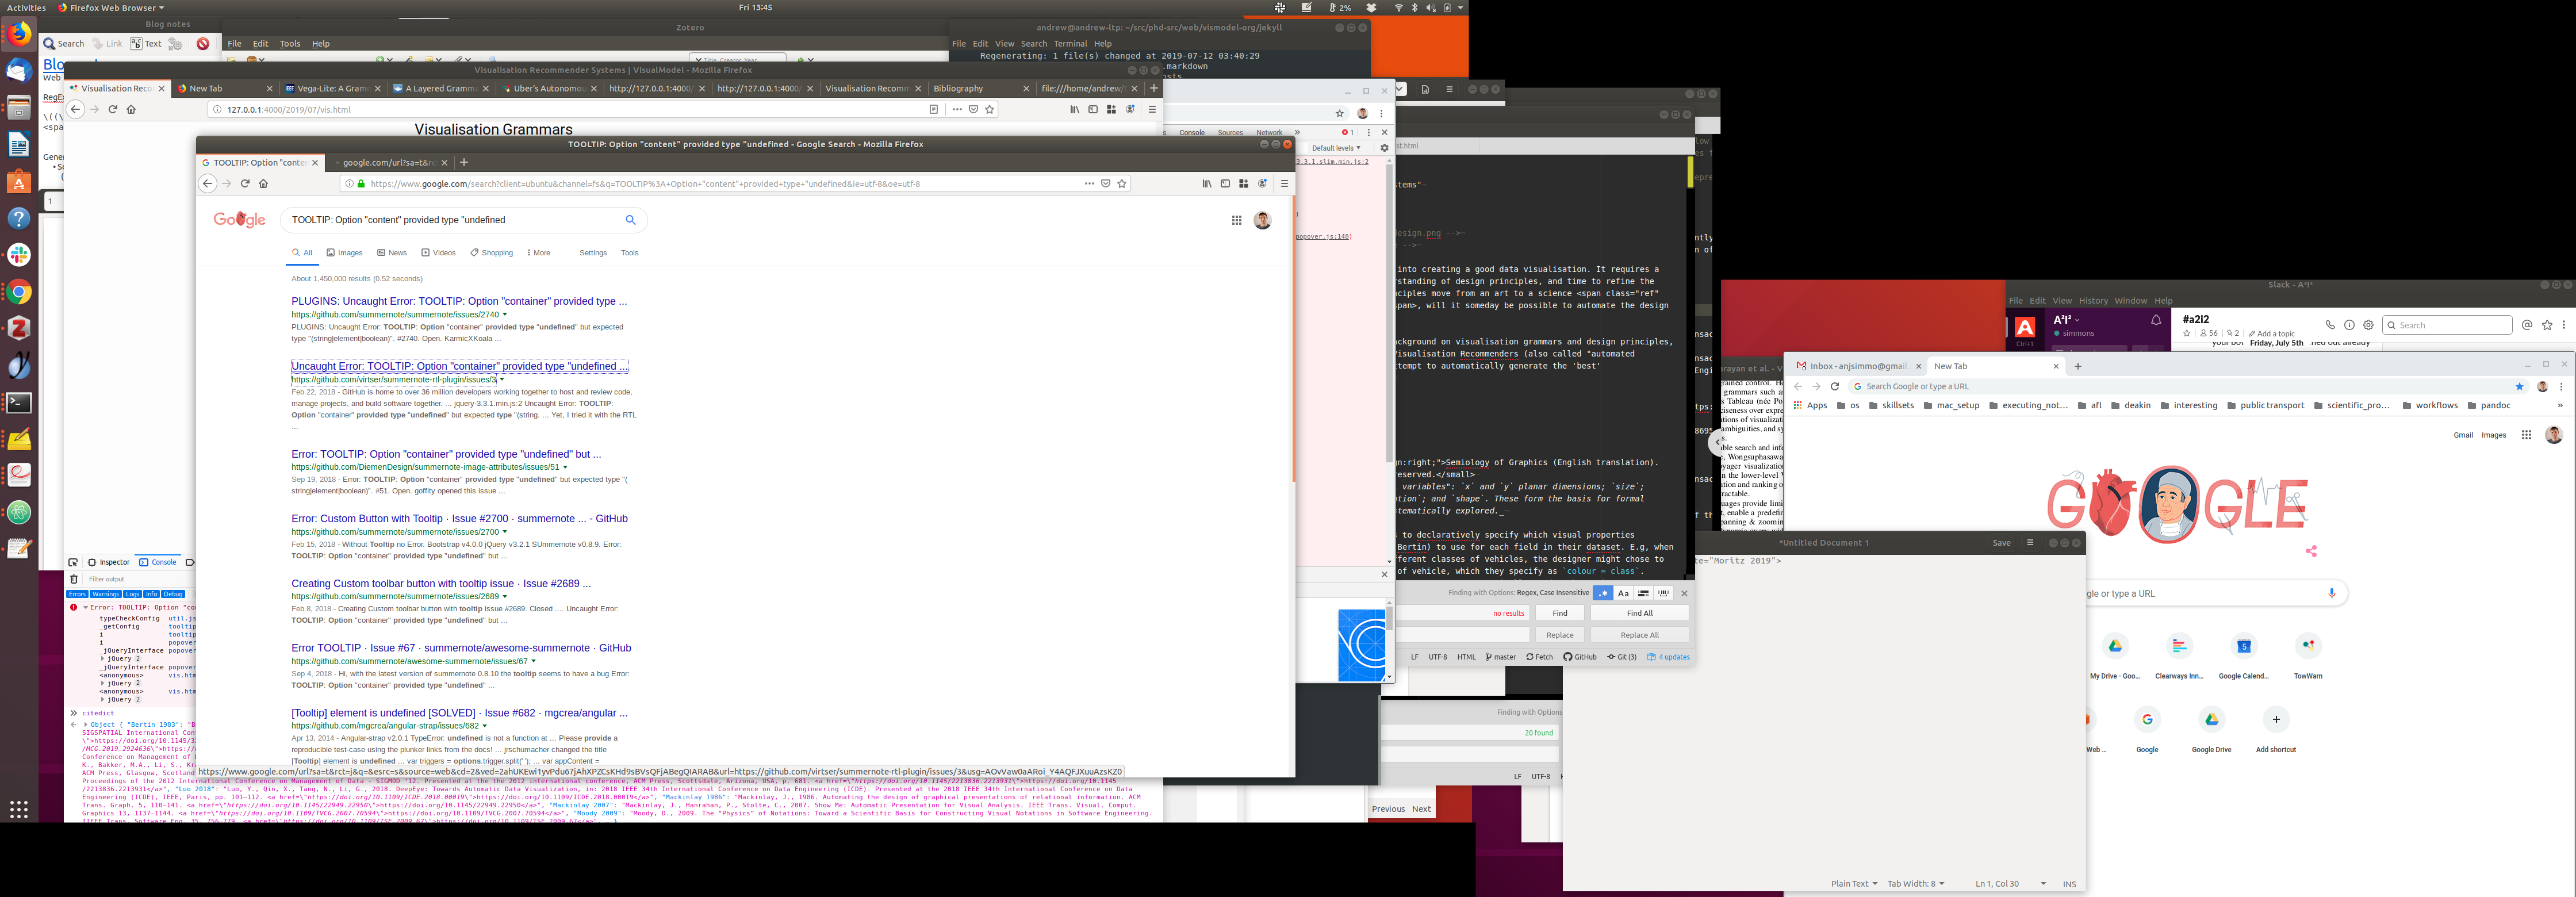Toggle Regex option in Atom find panel
2576x897 pixels.
coord(1603,593)
